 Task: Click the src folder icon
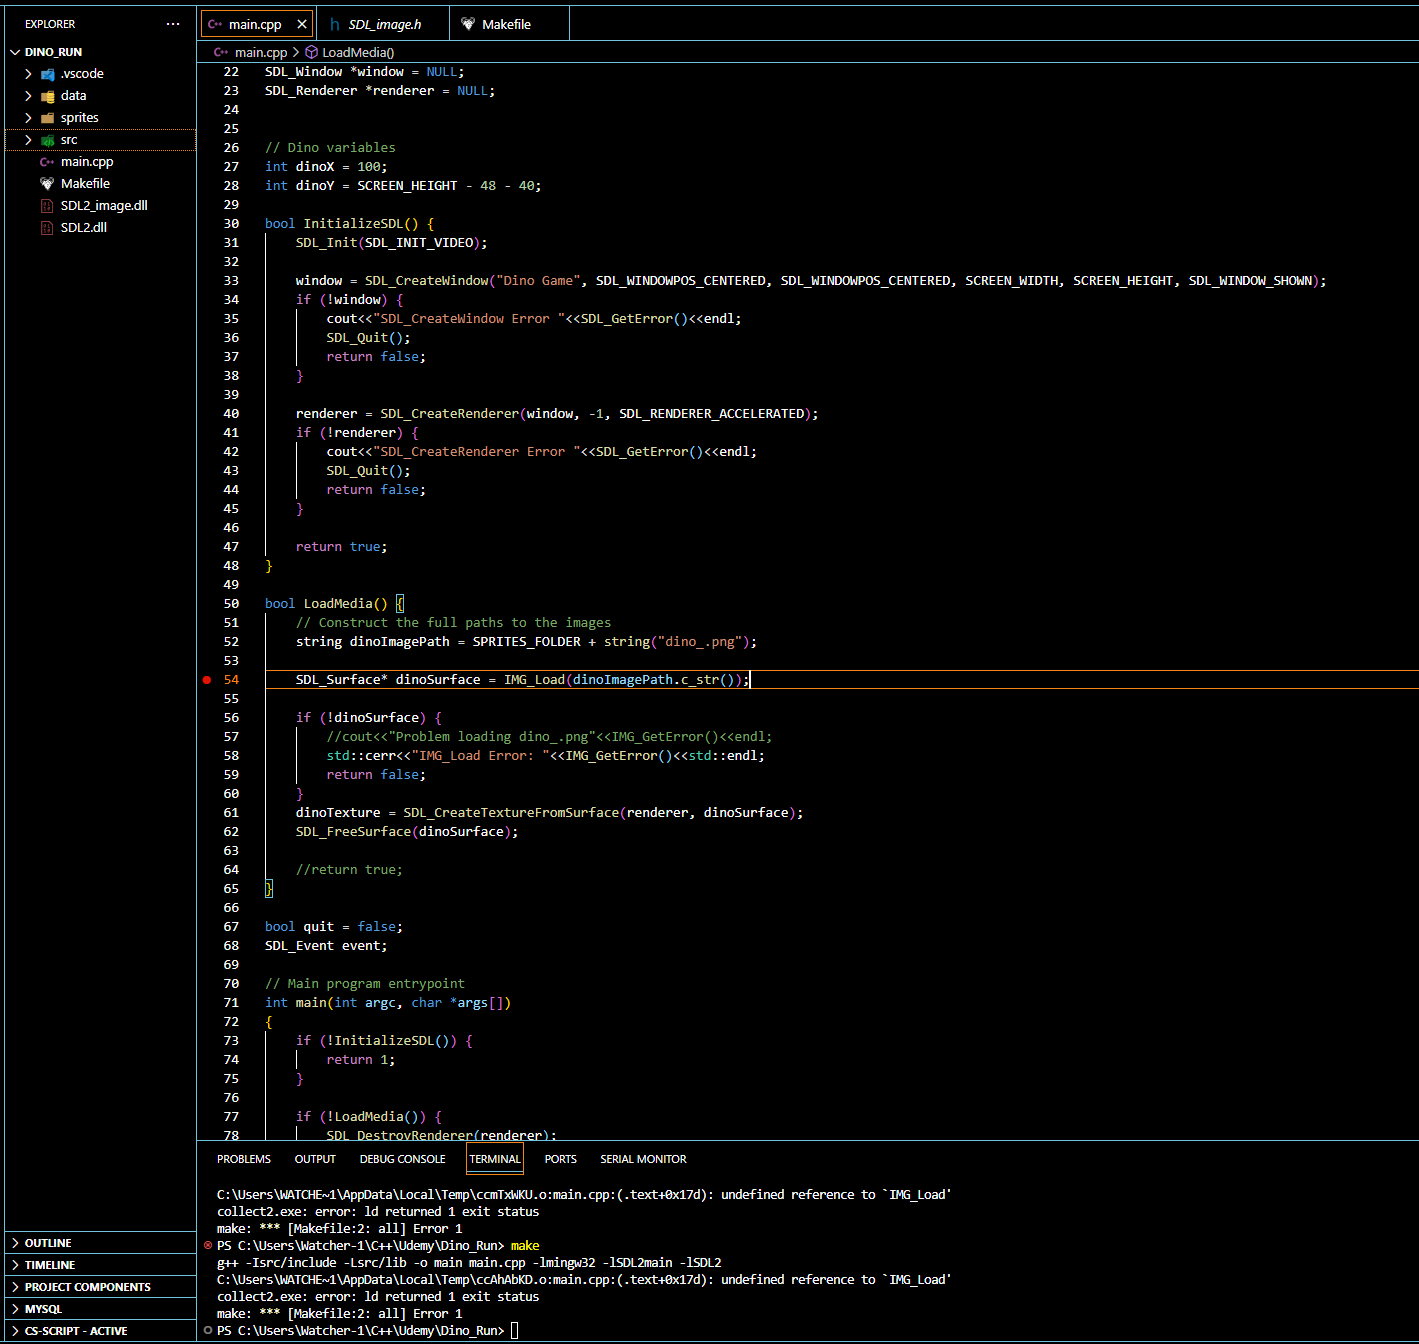[47, 140]
